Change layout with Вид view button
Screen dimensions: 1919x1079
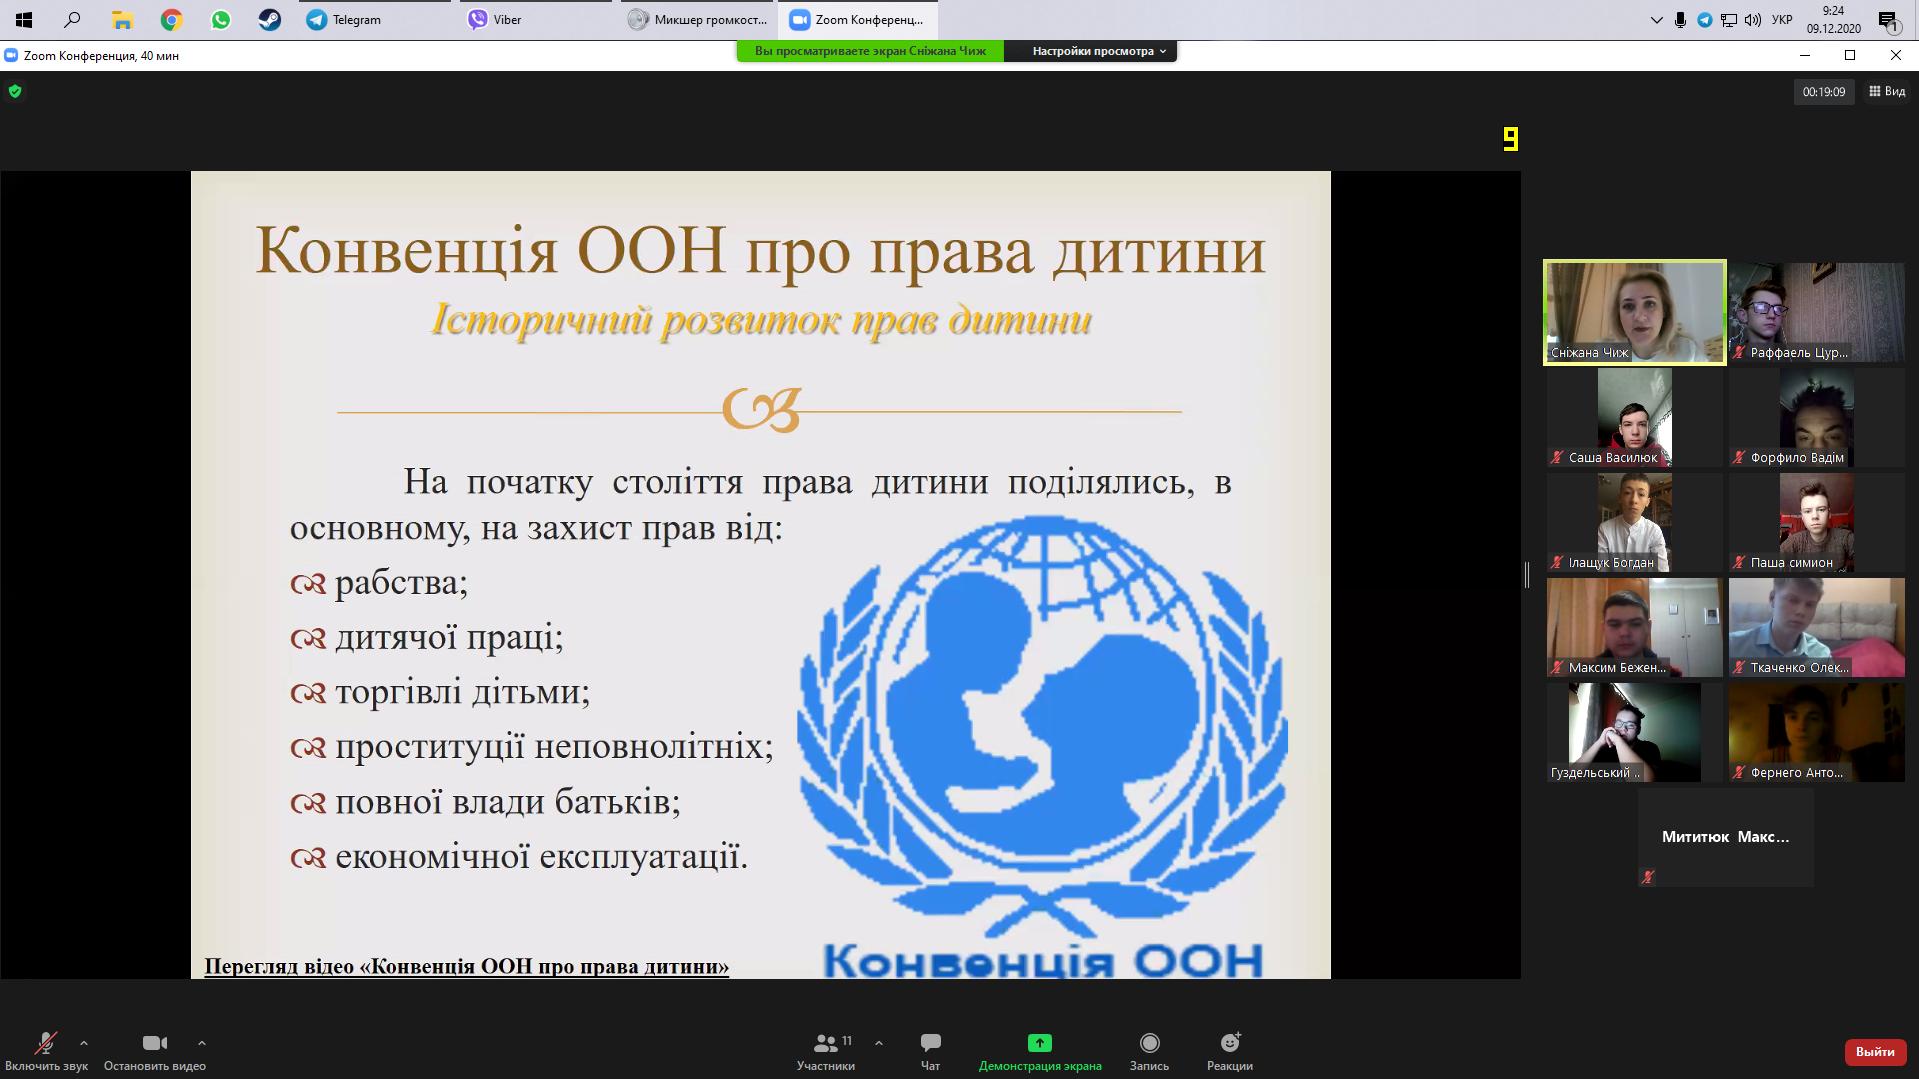tap(1887, 92)
